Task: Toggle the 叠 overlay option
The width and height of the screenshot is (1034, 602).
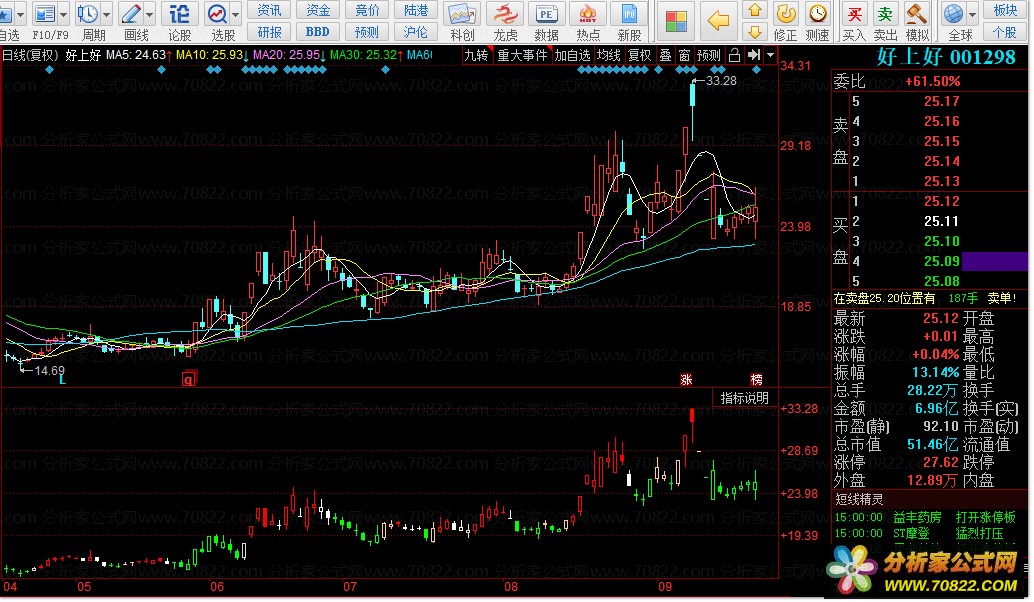Action: (x=665, y=55)
